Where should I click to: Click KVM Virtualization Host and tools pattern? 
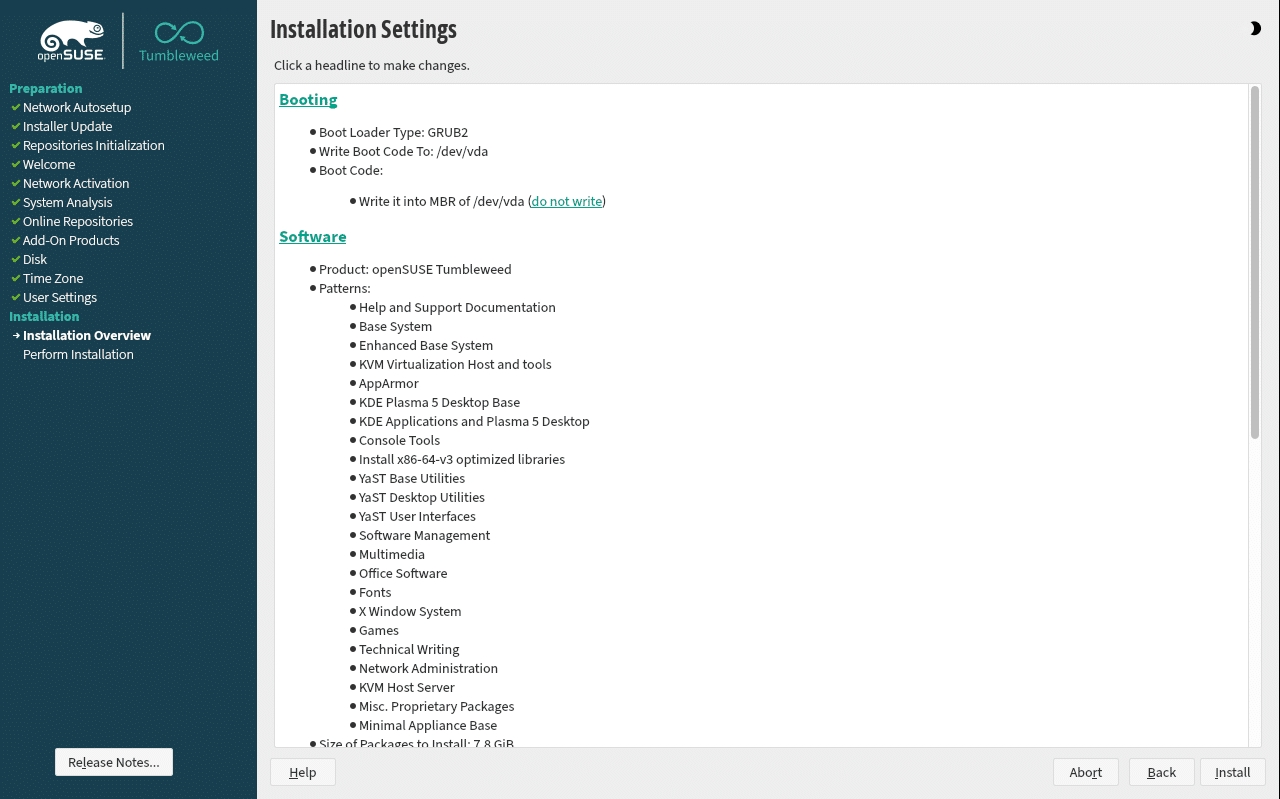pyautogui.click(x=455, y=364)
